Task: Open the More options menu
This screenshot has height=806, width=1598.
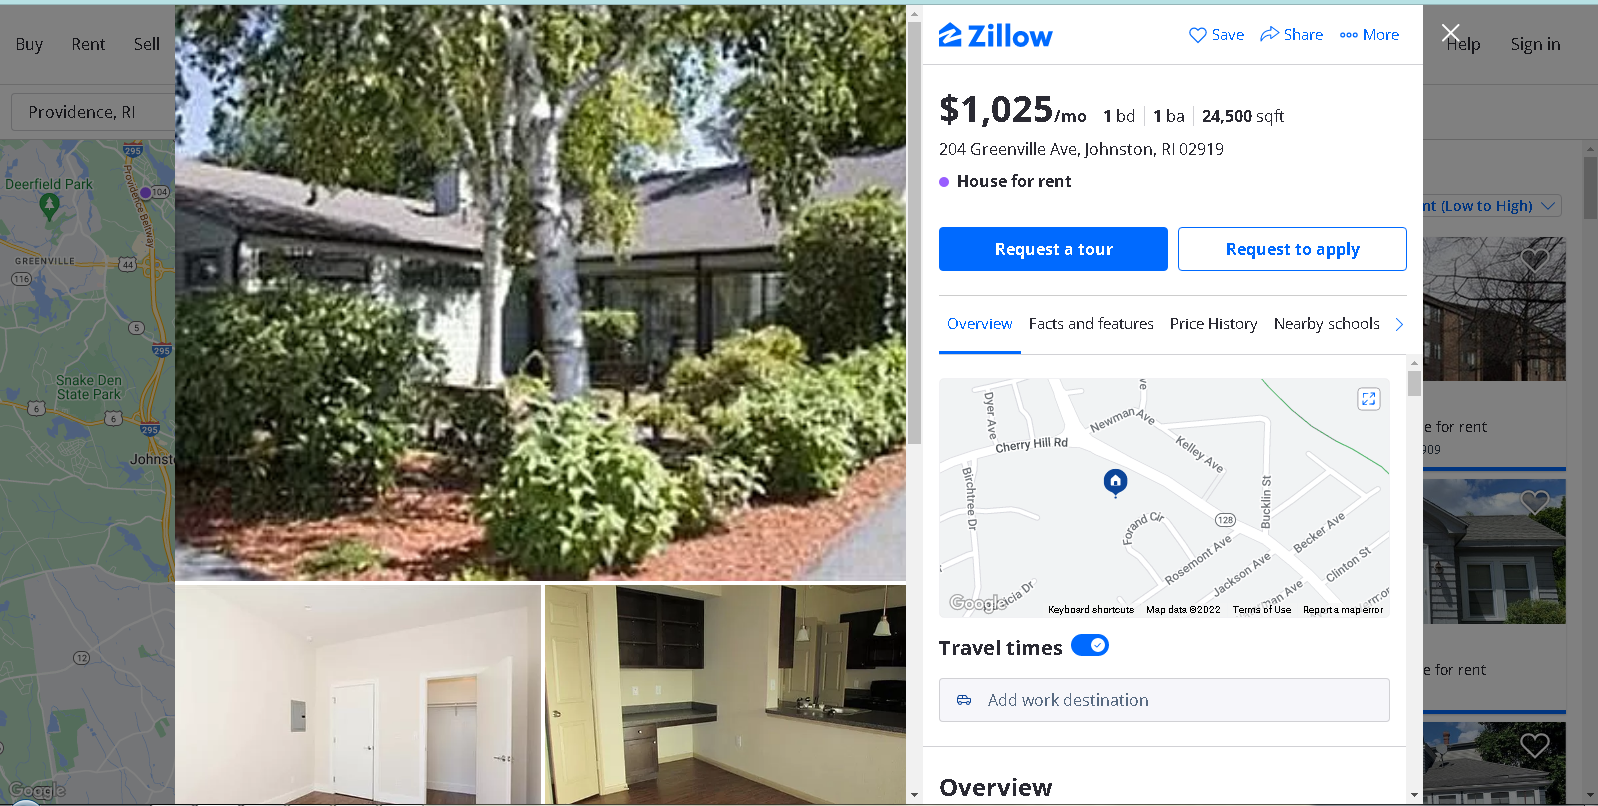Action: [1369, 35]
